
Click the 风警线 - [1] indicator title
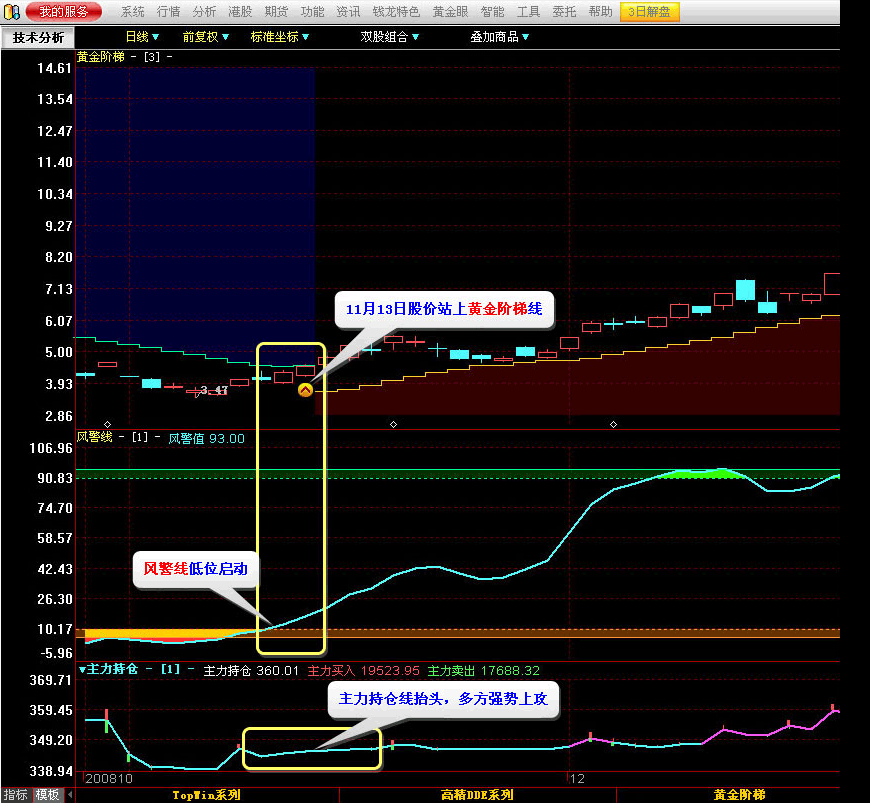click(x=119, y=437)
